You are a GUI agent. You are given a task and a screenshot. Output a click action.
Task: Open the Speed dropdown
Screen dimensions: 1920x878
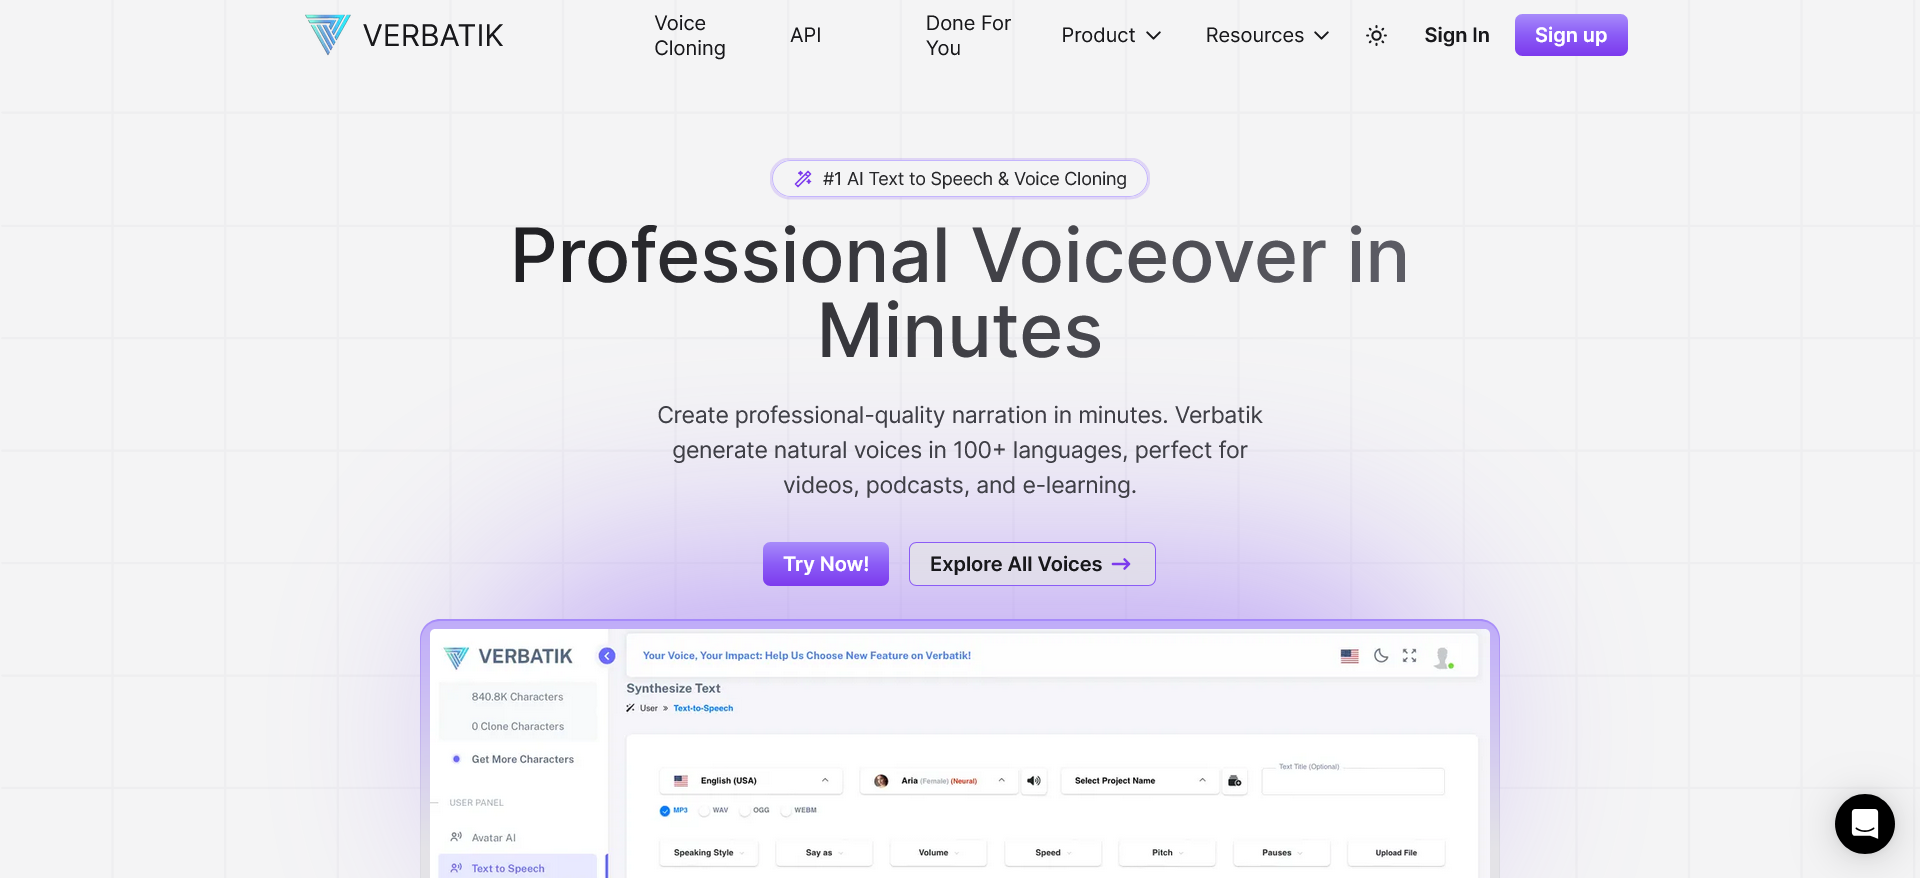[1052, 853]
